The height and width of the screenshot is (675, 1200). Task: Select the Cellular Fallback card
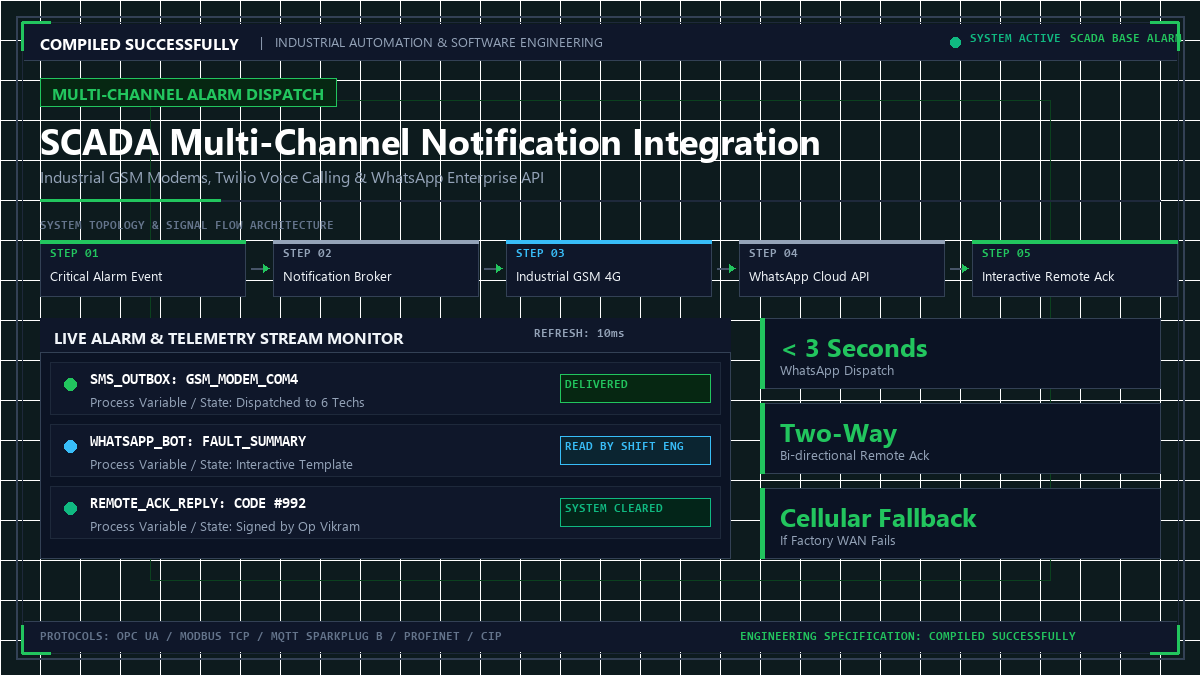(961, 524)
